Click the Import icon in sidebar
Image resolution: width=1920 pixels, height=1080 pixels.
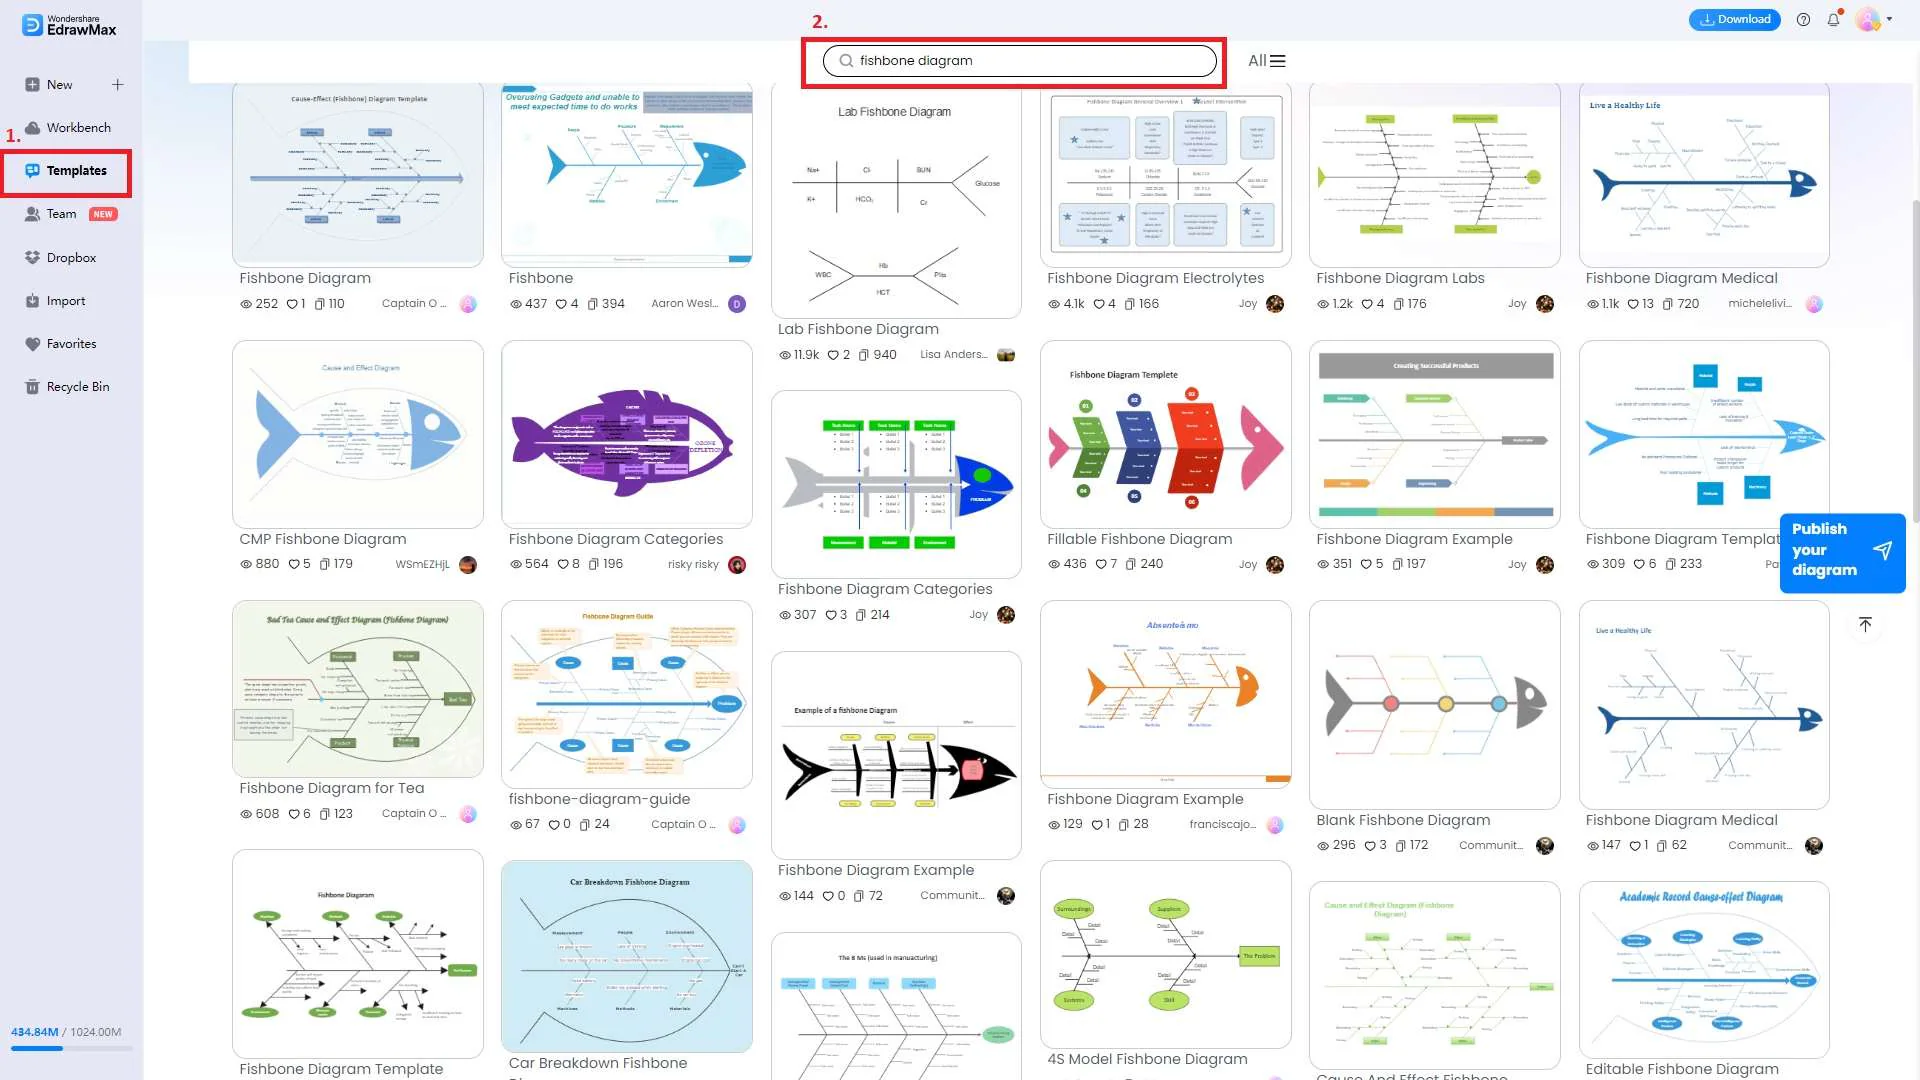pyautogui.click(x=32, y=299)
